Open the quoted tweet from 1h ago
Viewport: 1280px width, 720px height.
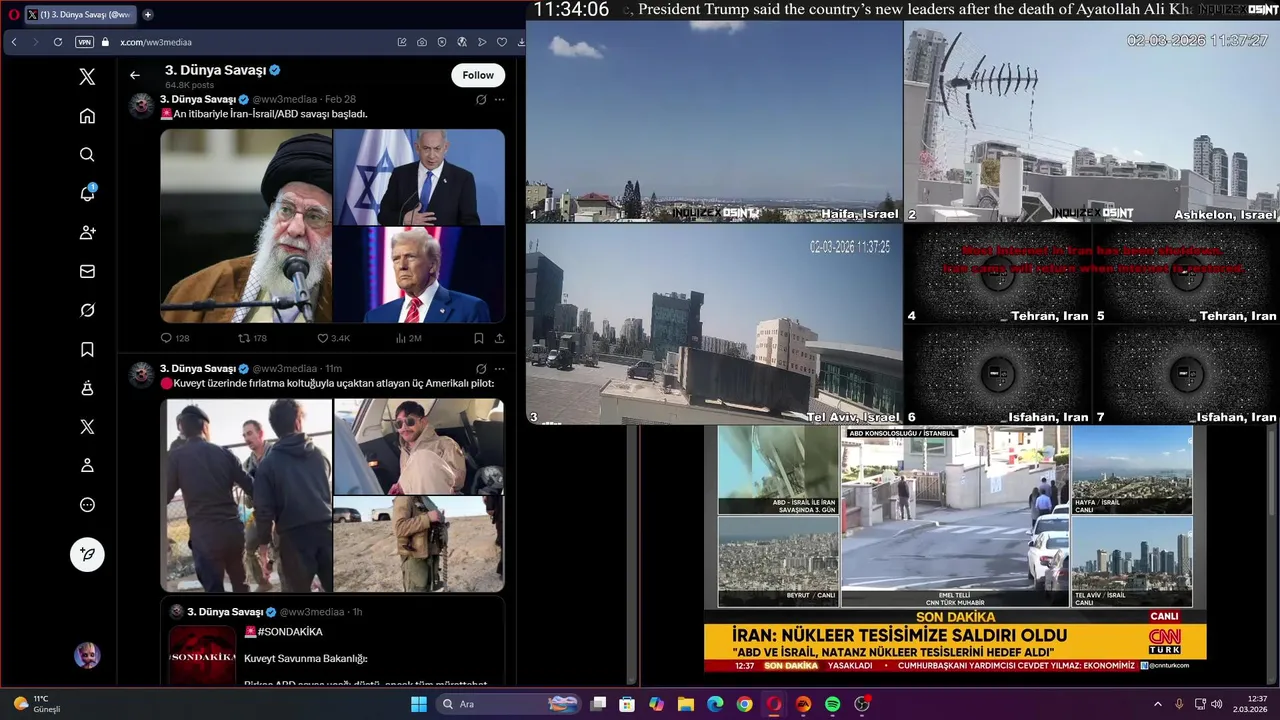(x=332, y=642)
